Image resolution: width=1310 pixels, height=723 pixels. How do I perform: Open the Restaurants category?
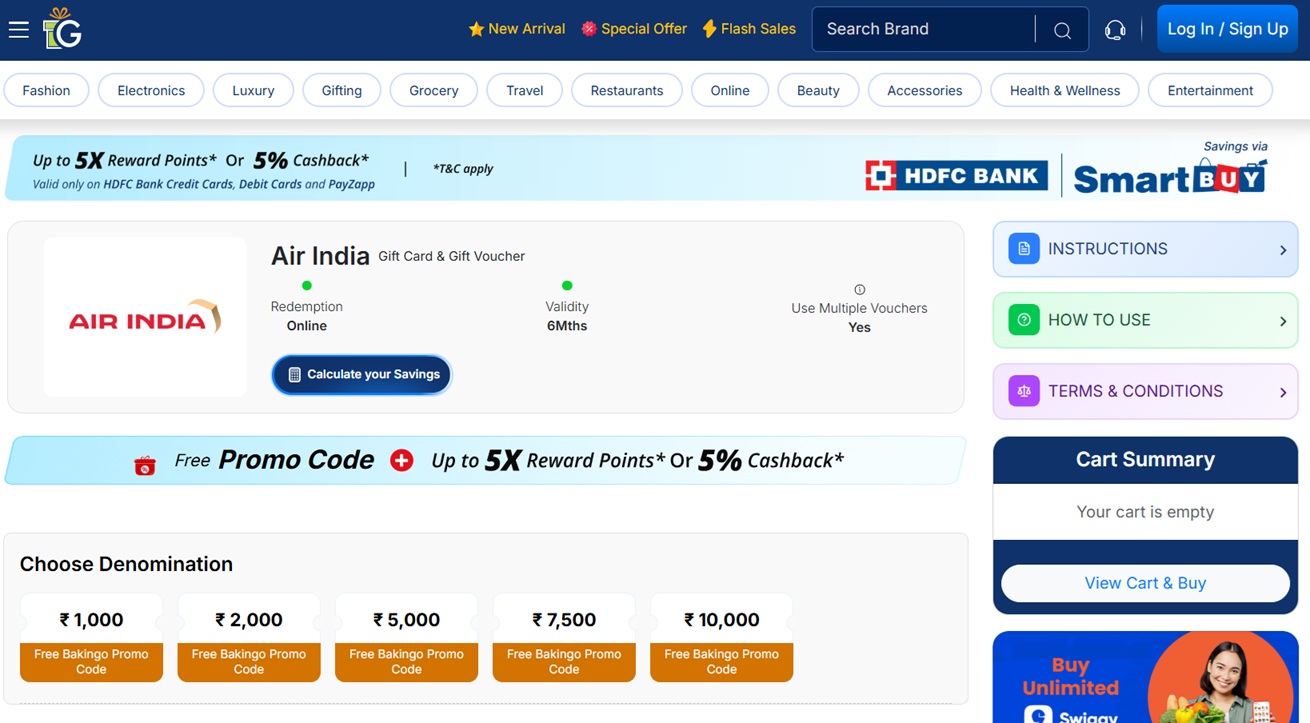tap(627, 90)
